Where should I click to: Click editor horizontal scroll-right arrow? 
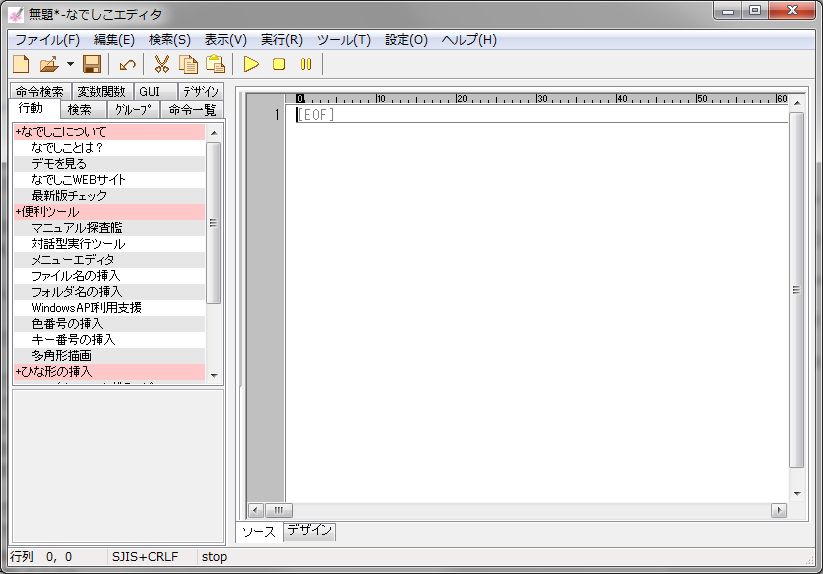(x=779, y=510)
